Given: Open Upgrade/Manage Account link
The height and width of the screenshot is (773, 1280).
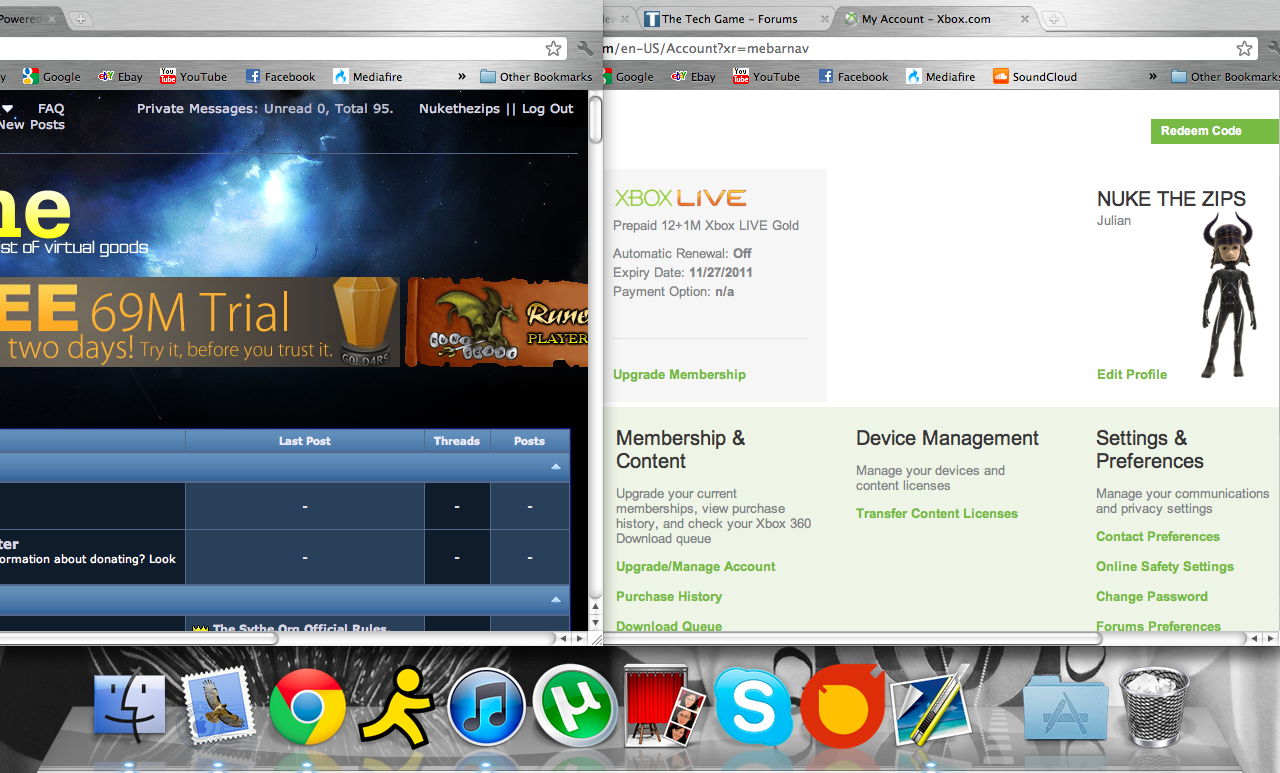Looking at the screenshot, I should pyautogui.click(x=696, y=566).
